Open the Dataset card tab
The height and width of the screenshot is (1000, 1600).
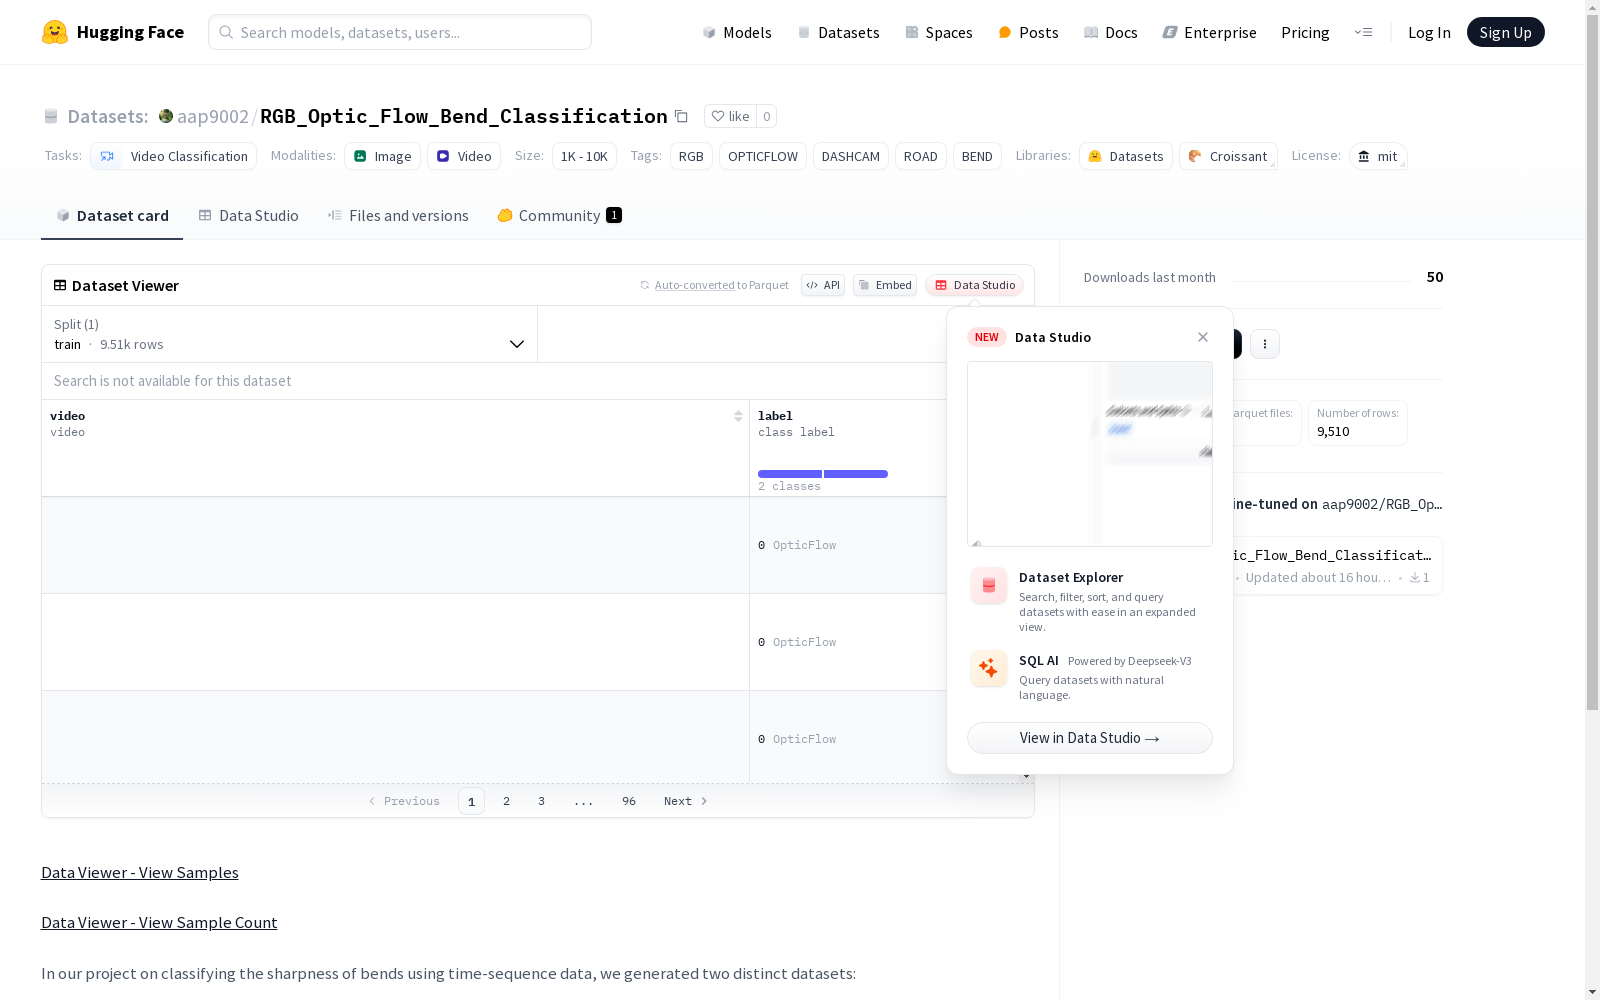point(112,216)
